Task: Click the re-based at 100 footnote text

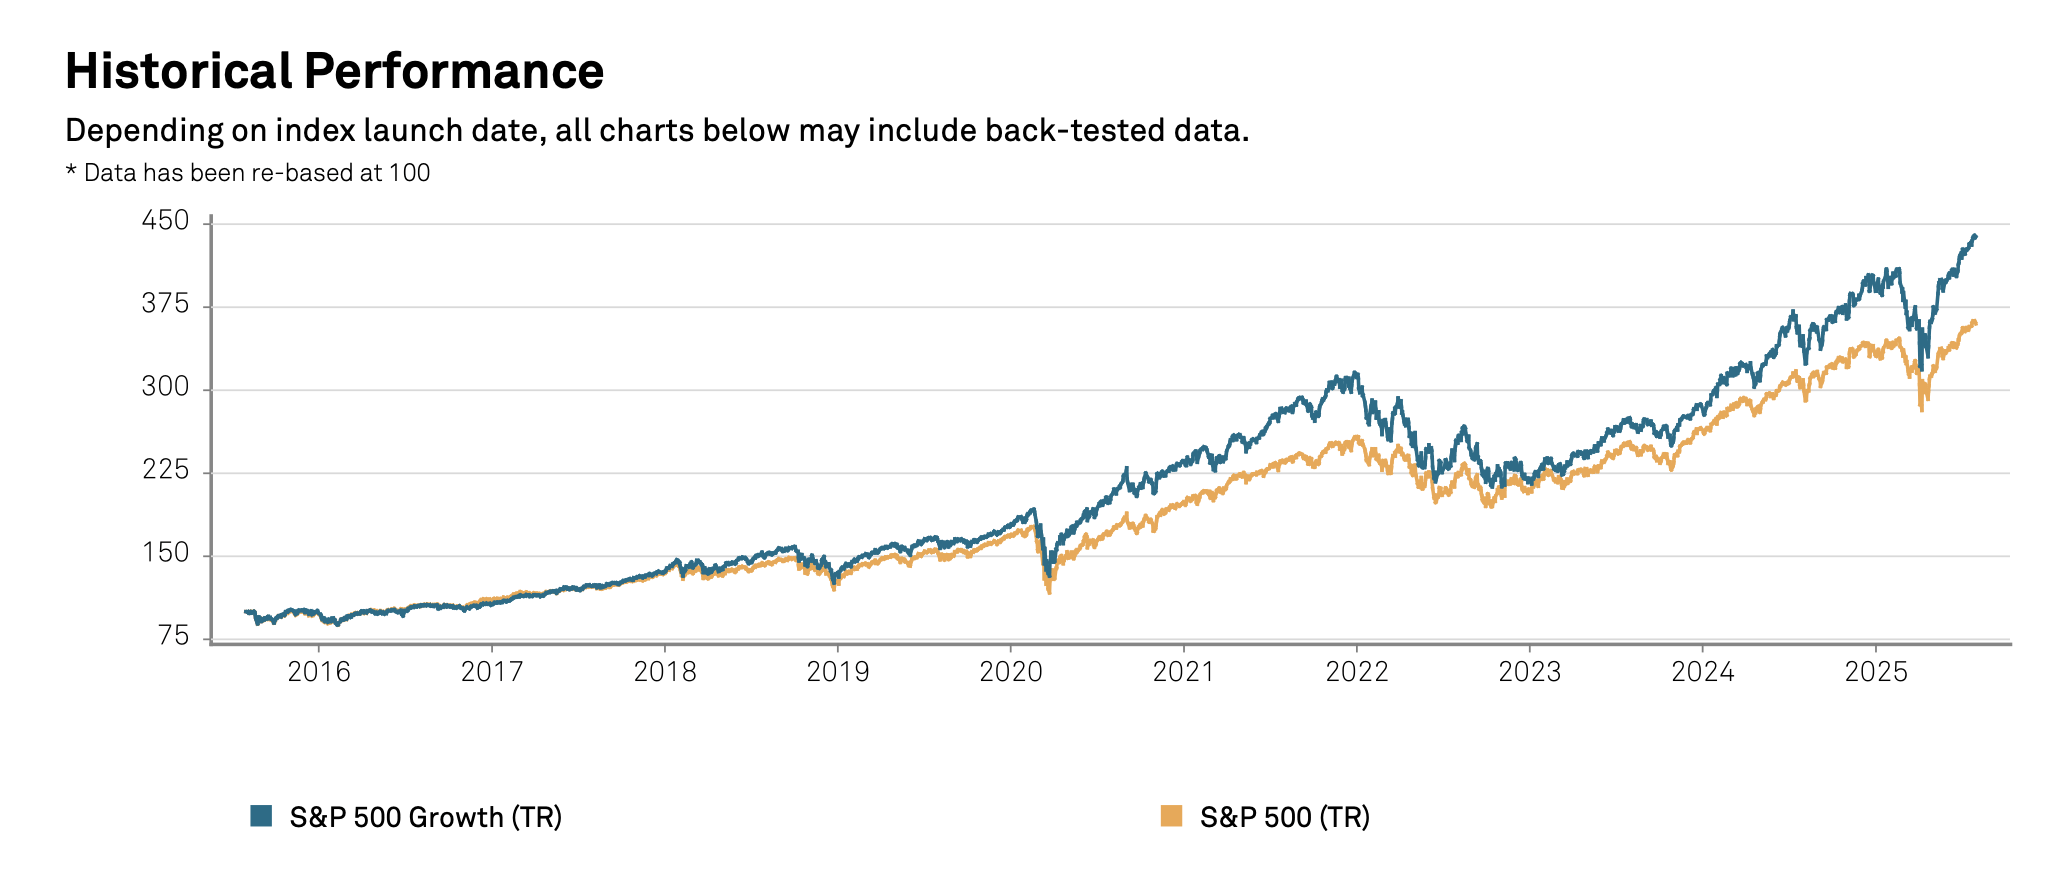Action: (x=248, y=173)
